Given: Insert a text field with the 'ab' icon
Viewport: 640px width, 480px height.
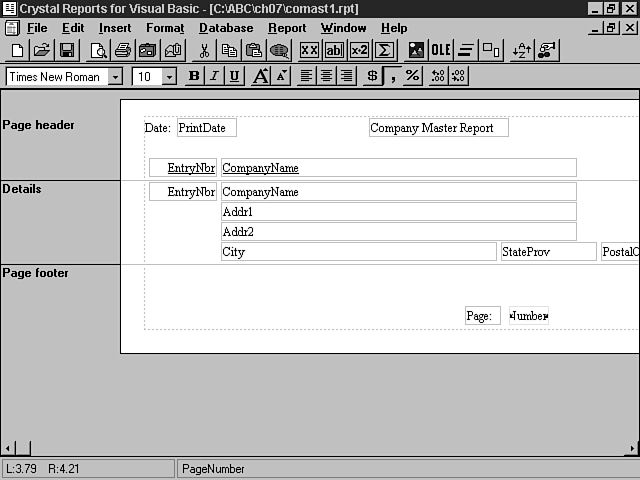Looking at the screenshot, I should 334,50.
